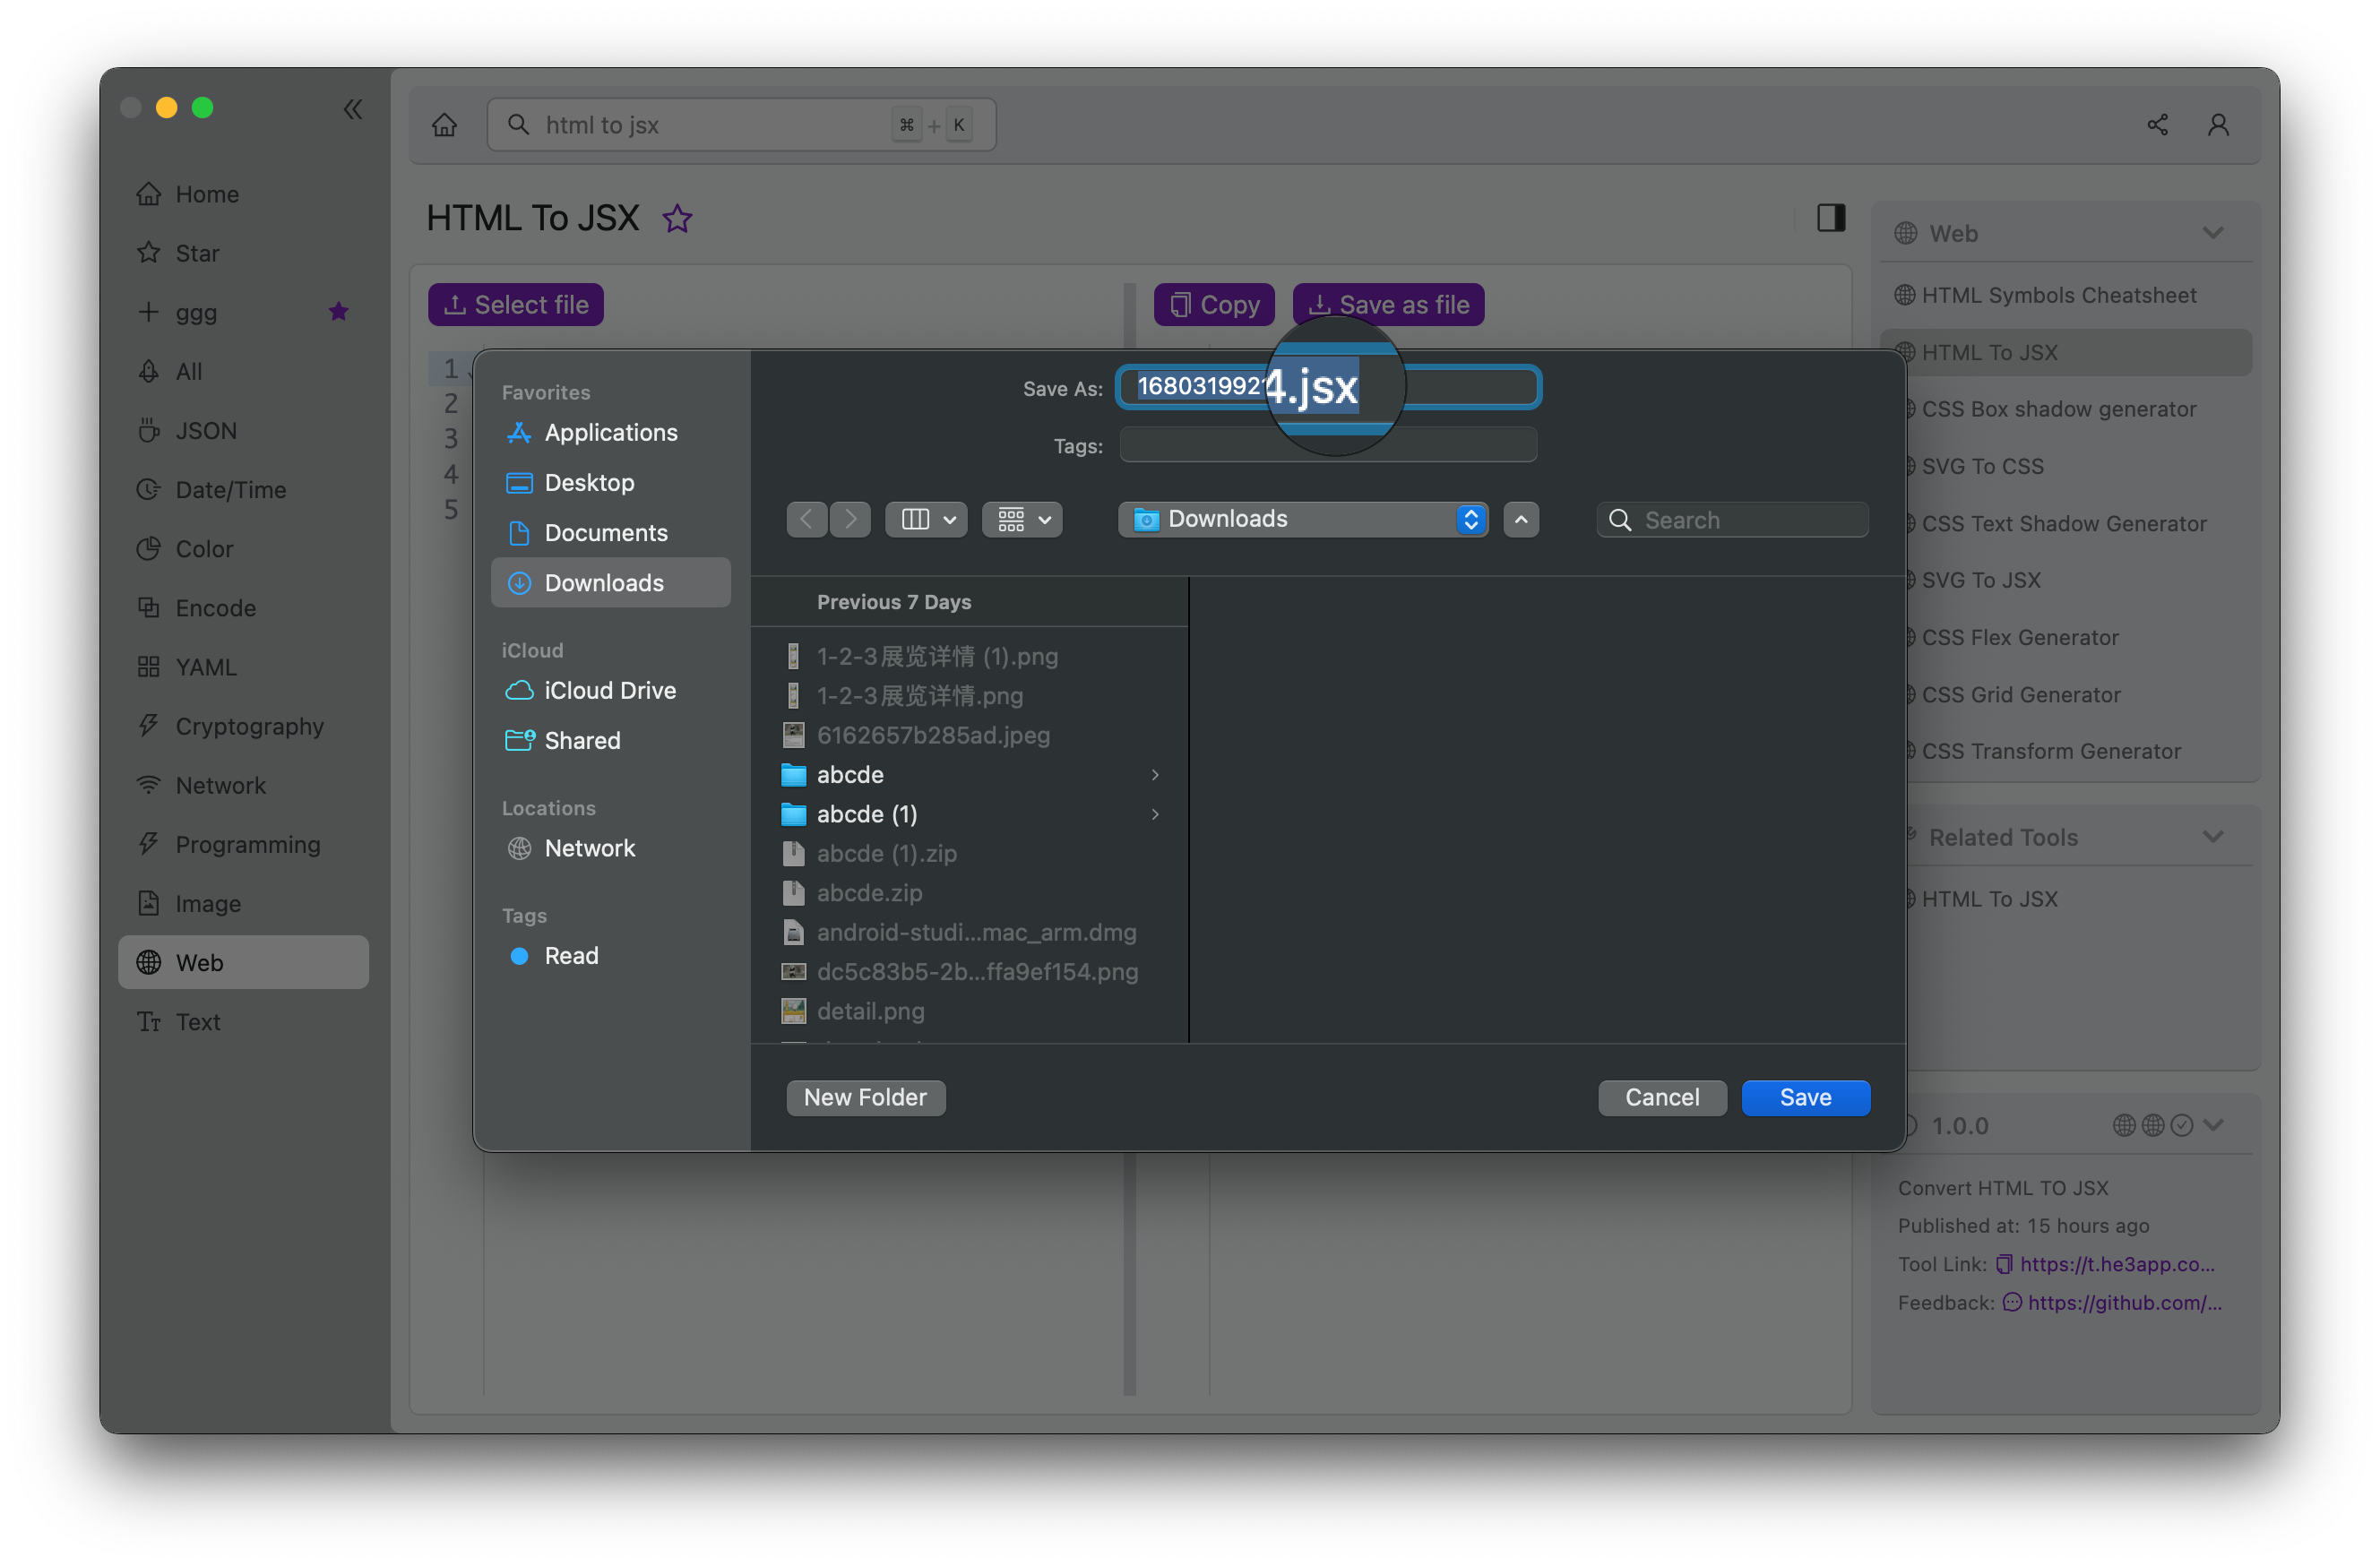Click the blue Save button
2380x1566 pixels.
pos(1806,1097)
